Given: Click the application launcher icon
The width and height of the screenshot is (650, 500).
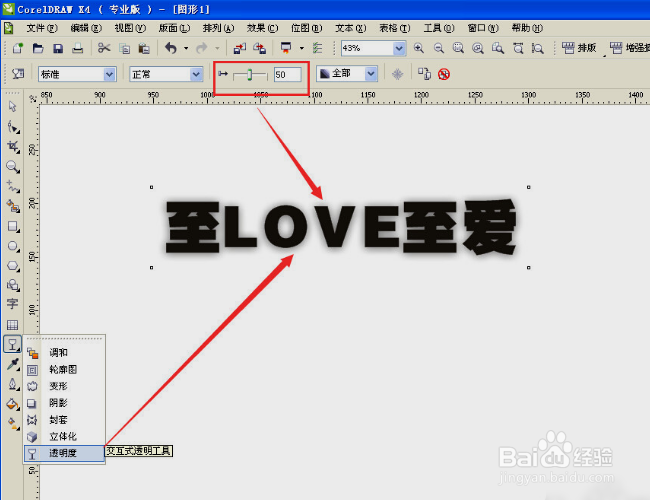Looking at the screenshot, I should coord(286,48).
